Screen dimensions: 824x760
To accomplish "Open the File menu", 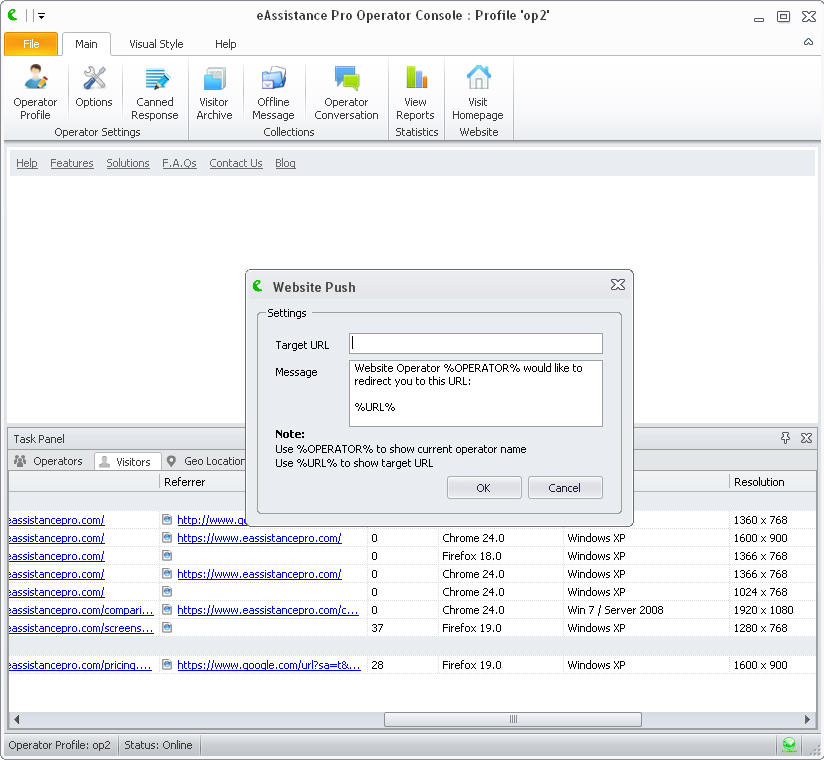I will coord(31,44).
